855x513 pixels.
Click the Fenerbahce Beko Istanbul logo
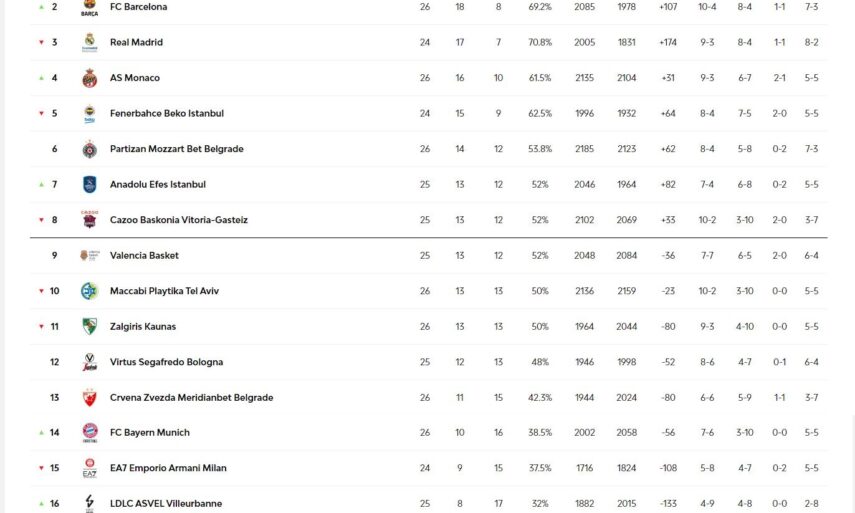point(89,113)
